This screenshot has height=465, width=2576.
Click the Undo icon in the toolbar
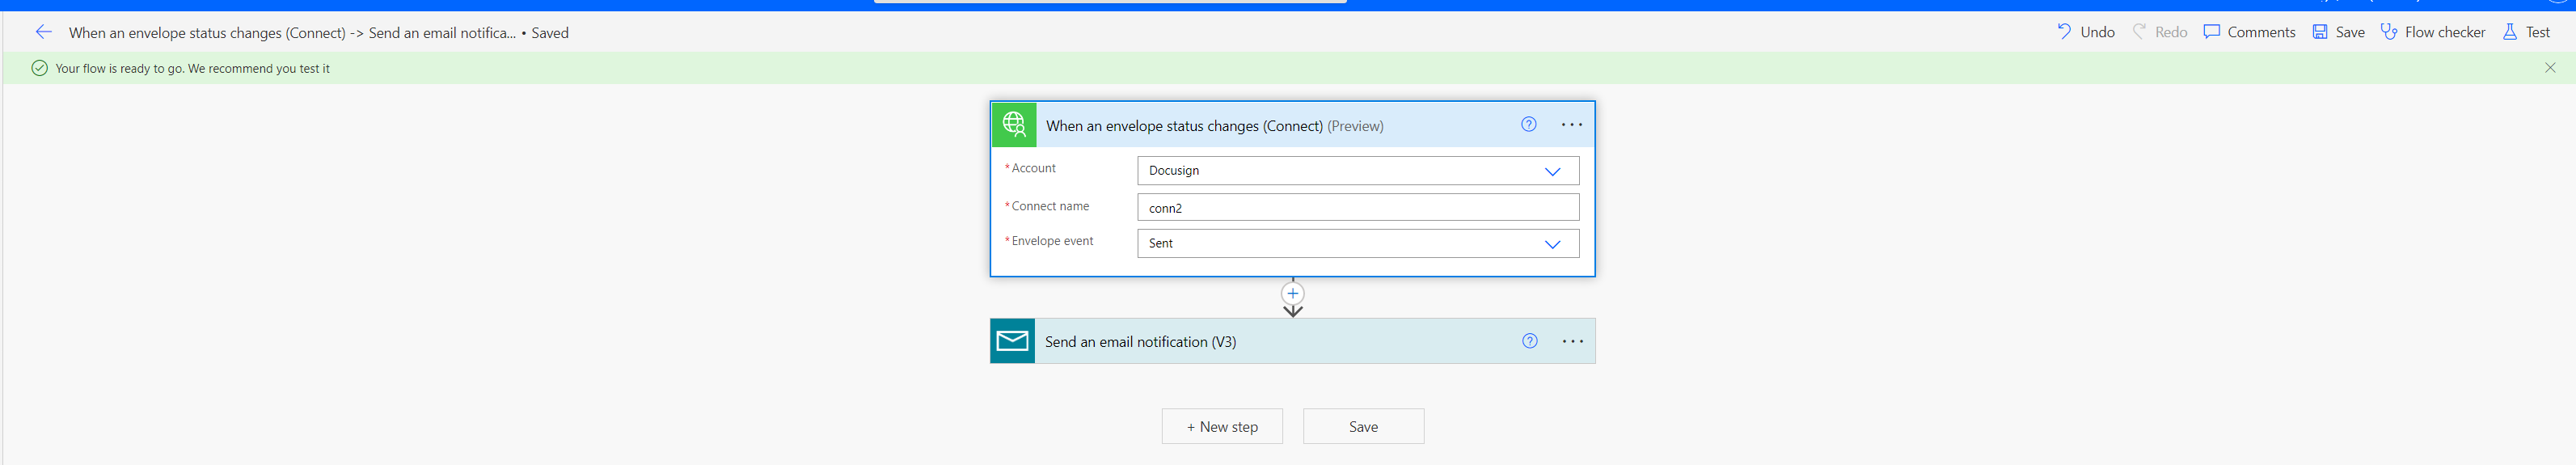(2064, 32)
